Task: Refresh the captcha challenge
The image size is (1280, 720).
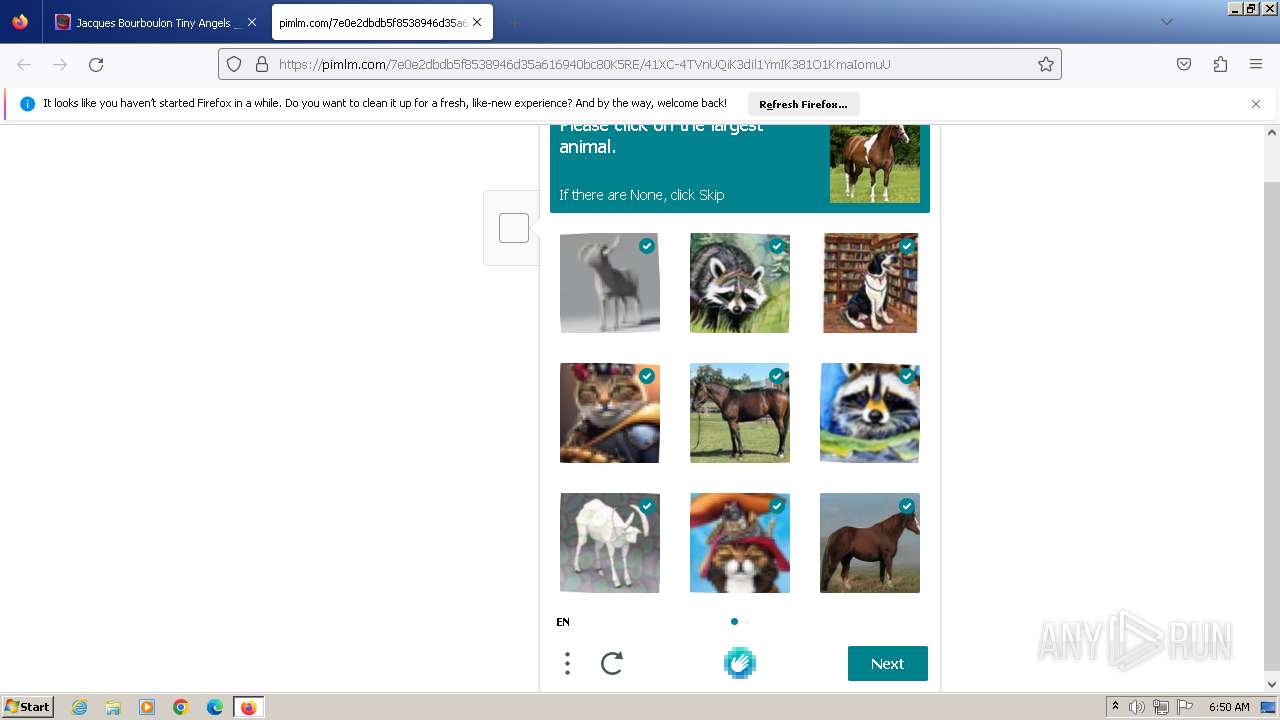Action: 612,663
